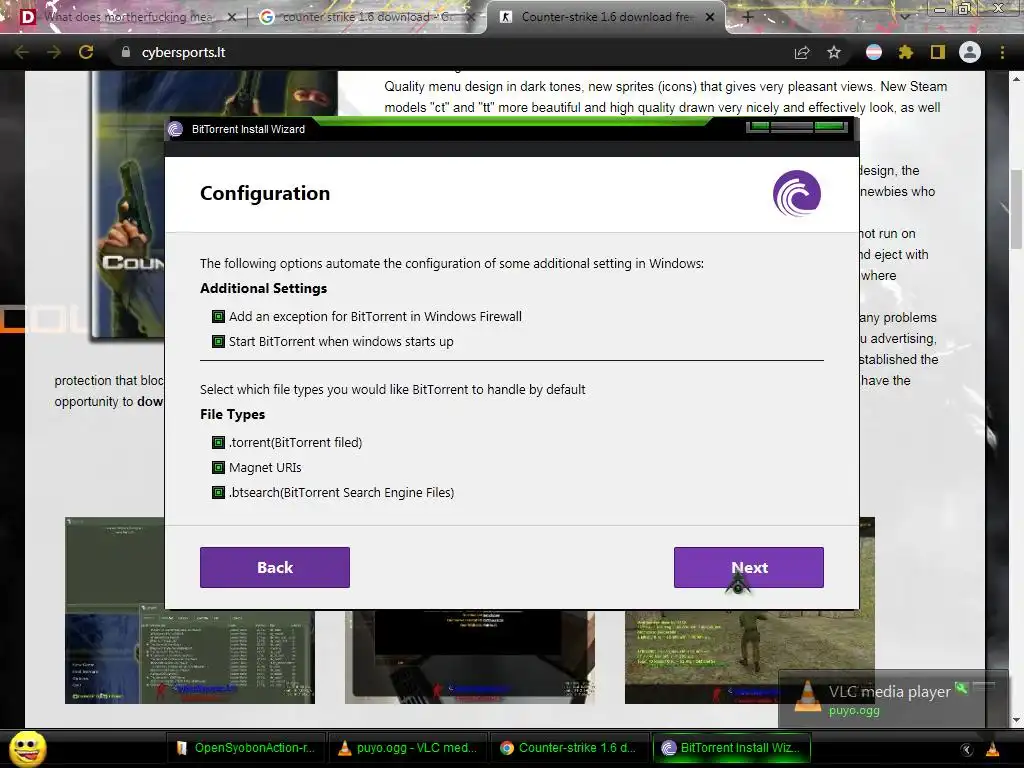Image resolution: width=1024 pixels, height=768 pixels.
Task: Toggle Start BitTorrent when windows starts up
Action: coord(218,342)
